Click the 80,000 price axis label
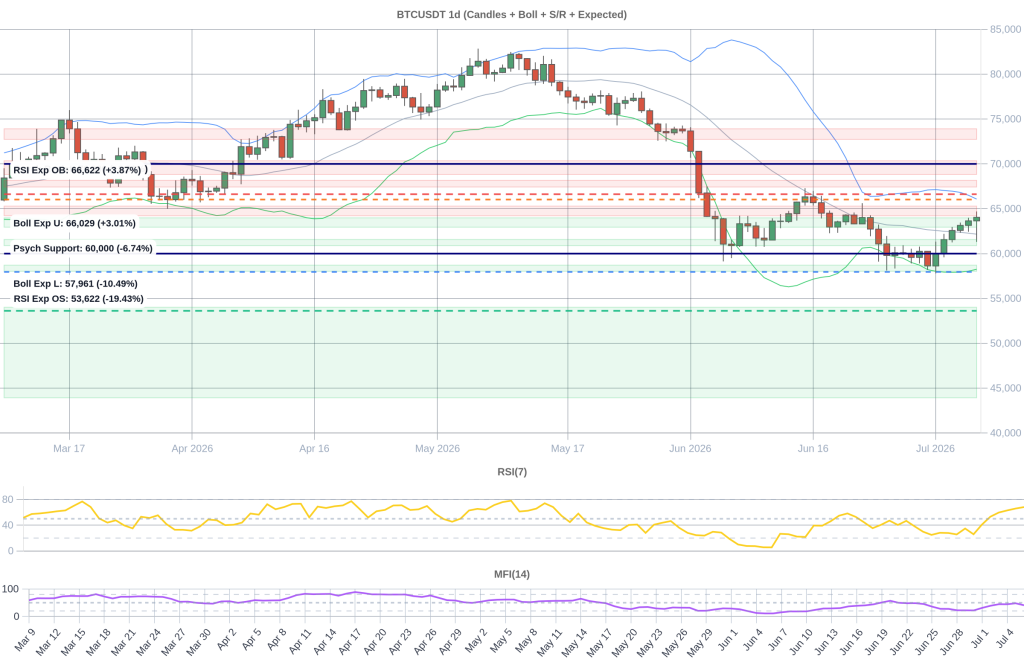1024x662 pixels. click(x=1006, y=74)
